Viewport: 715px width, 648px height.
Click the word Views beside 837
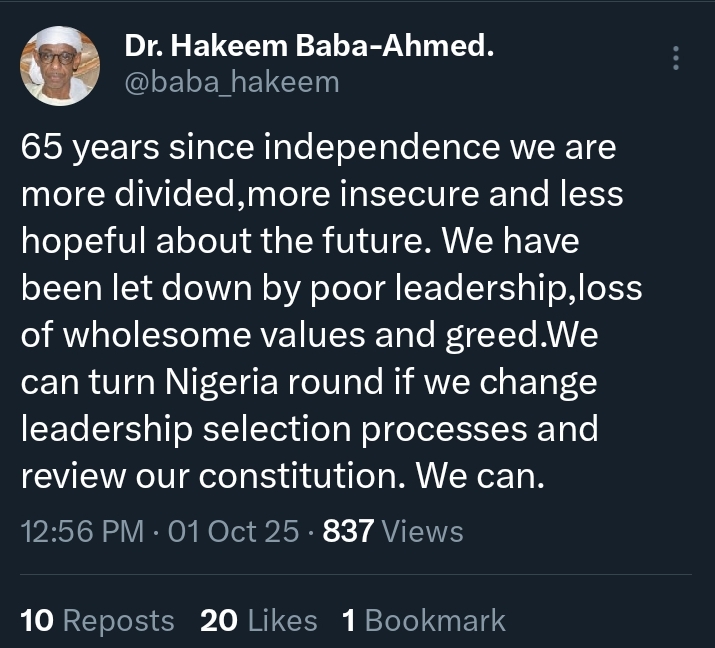tap(423, 531)
